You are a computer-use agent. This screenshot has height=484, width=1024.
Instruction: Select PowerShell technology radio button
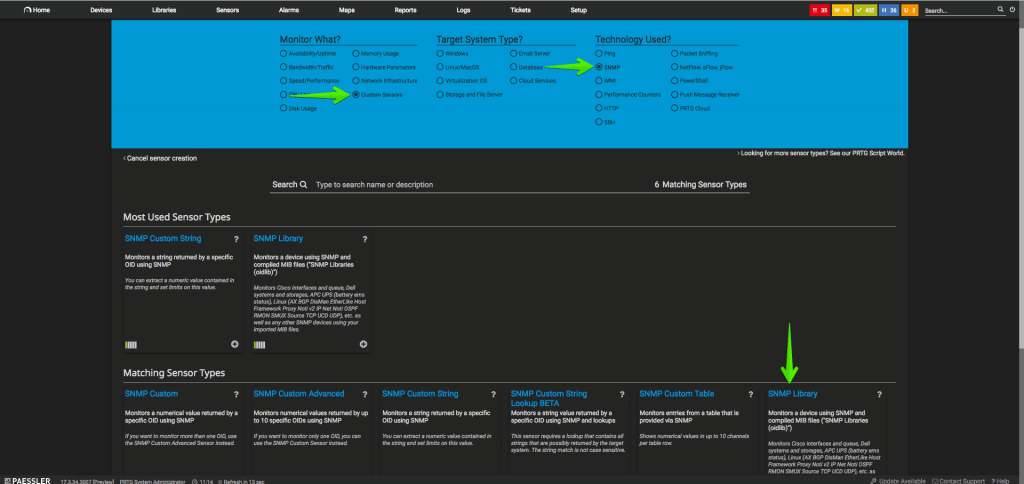(675, 81)
